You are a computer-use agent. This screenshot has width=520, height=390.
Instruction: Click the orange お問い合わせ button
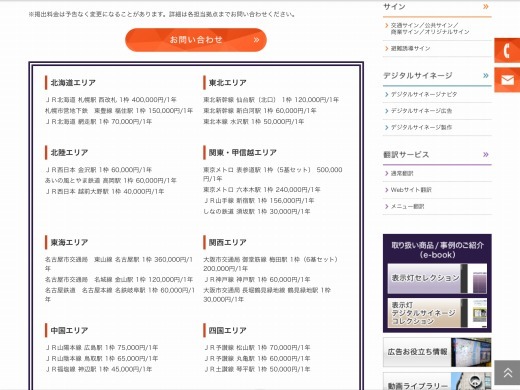[x=196, y=40]
